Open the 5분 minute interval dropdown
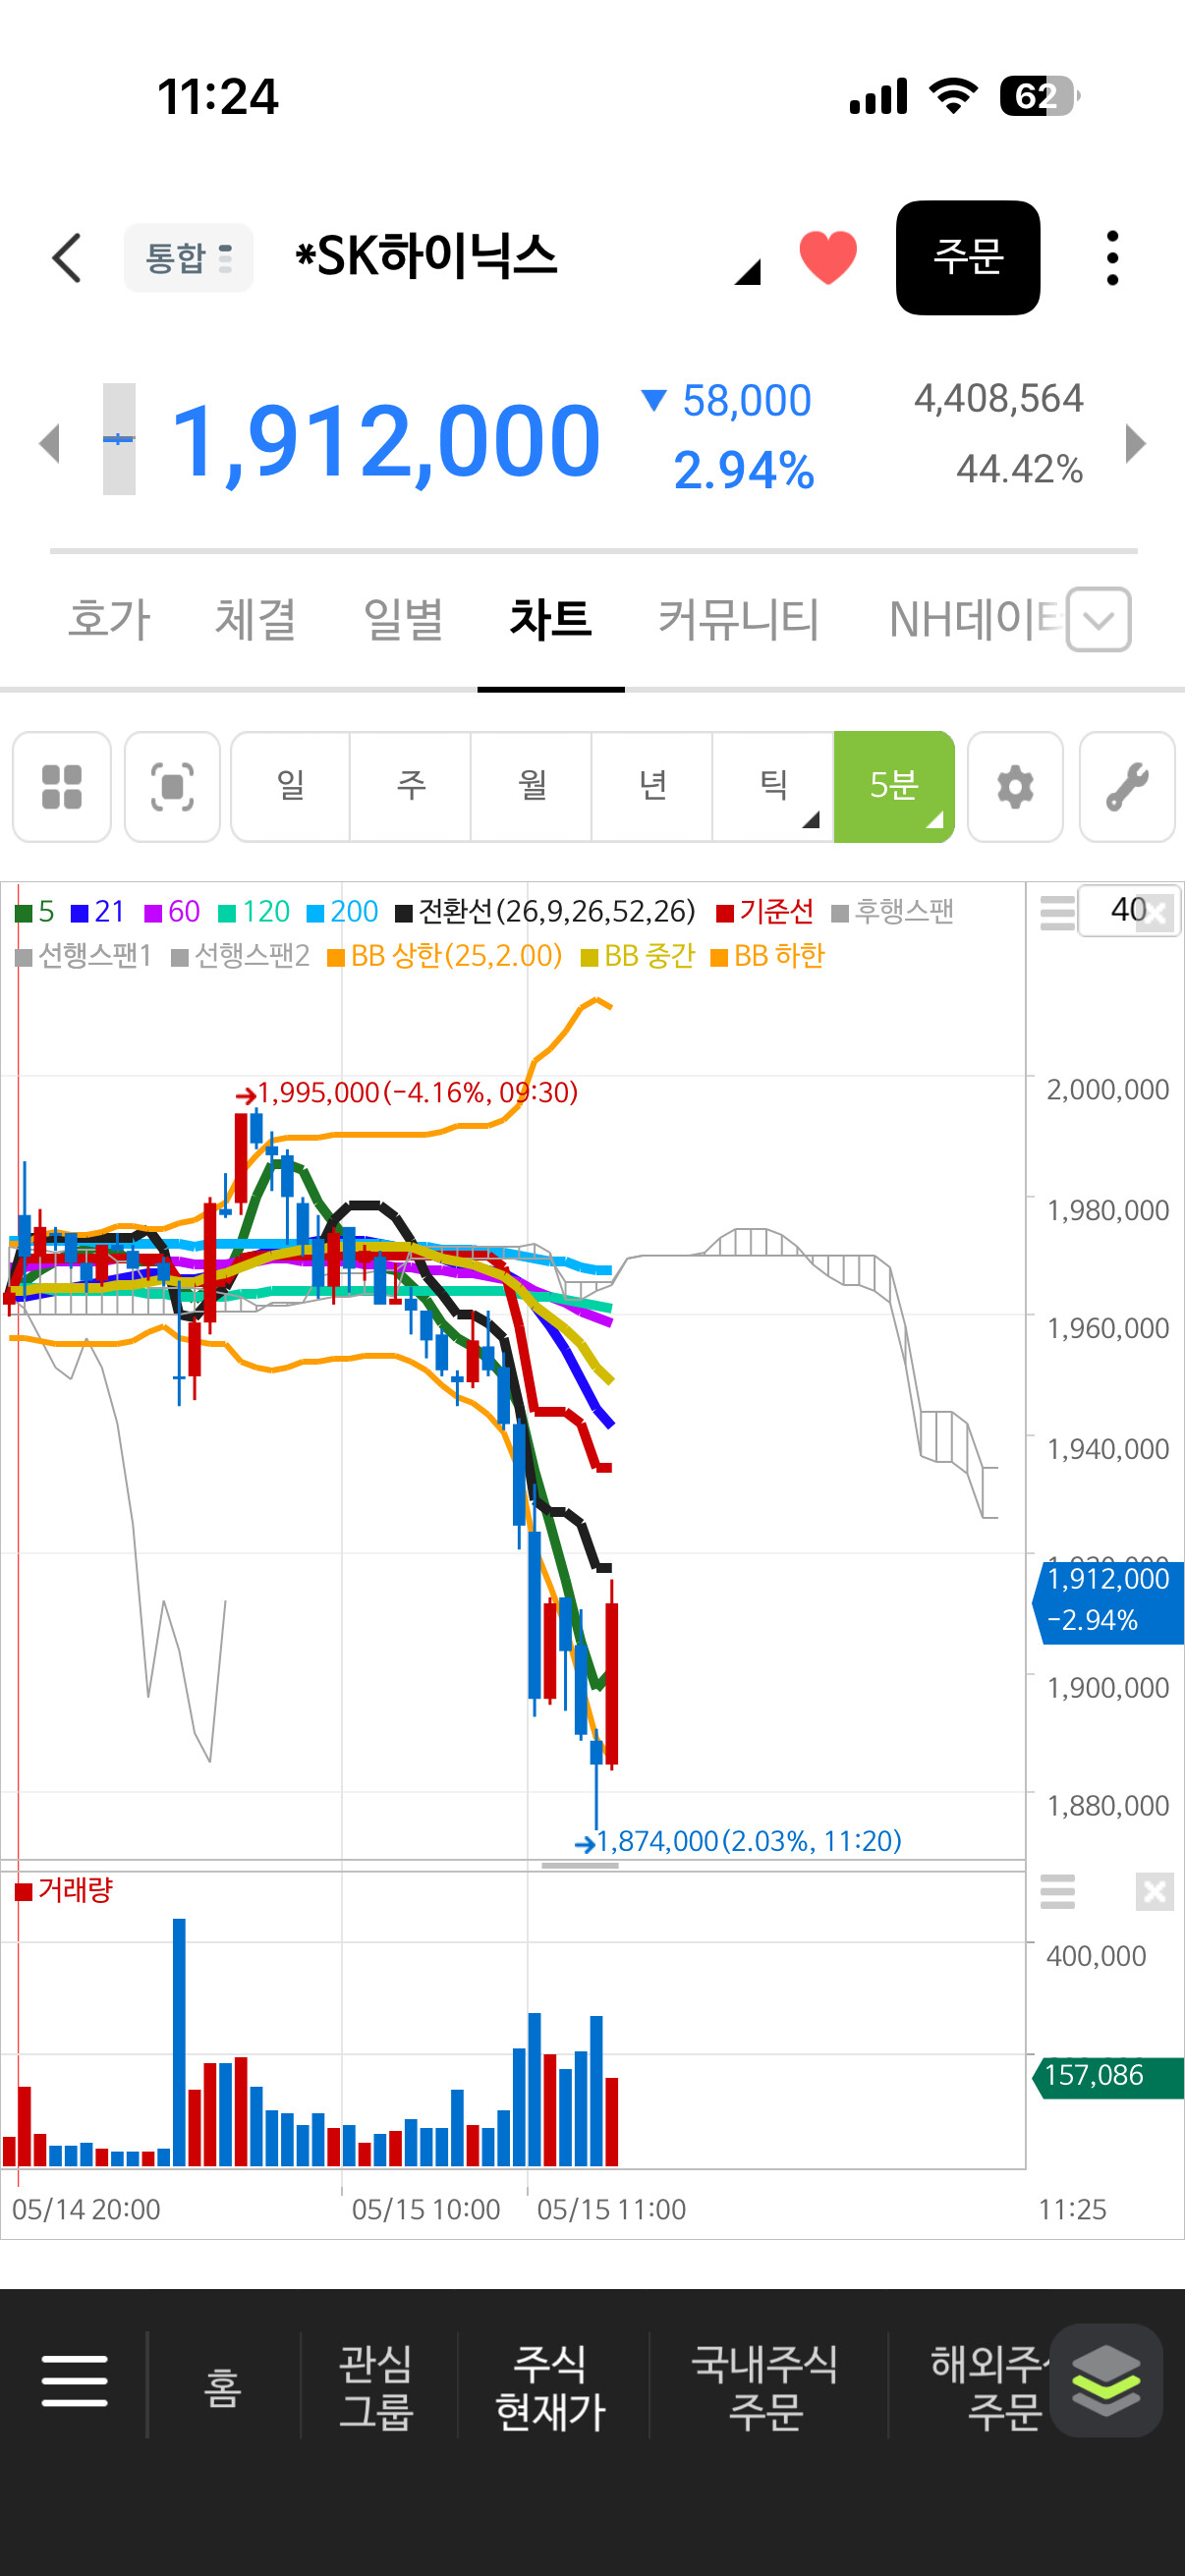 point(894,787)
